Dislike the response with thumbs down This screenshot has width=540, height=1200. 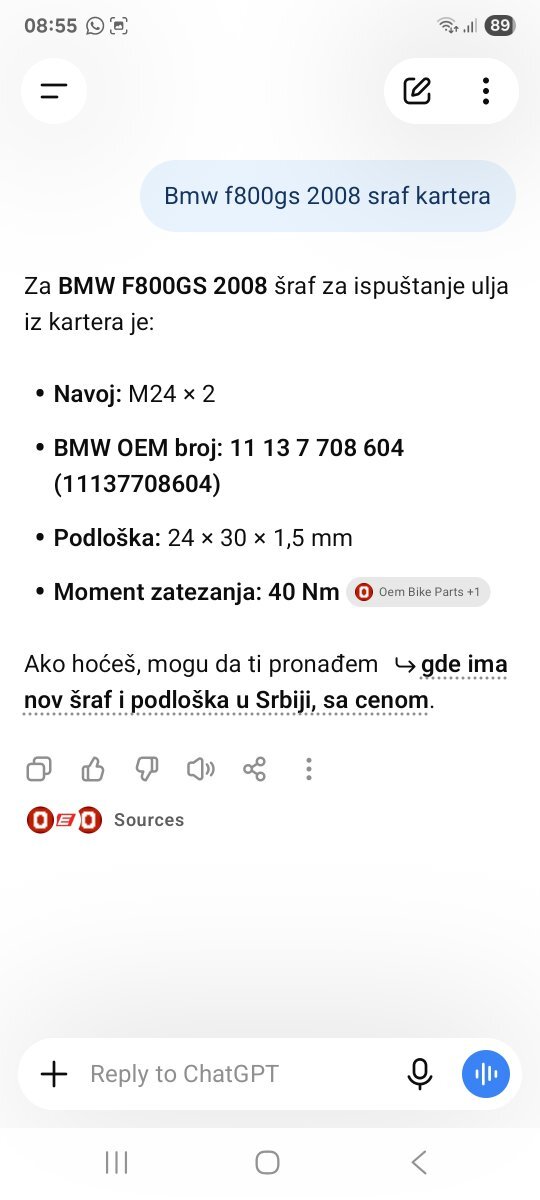147,769
